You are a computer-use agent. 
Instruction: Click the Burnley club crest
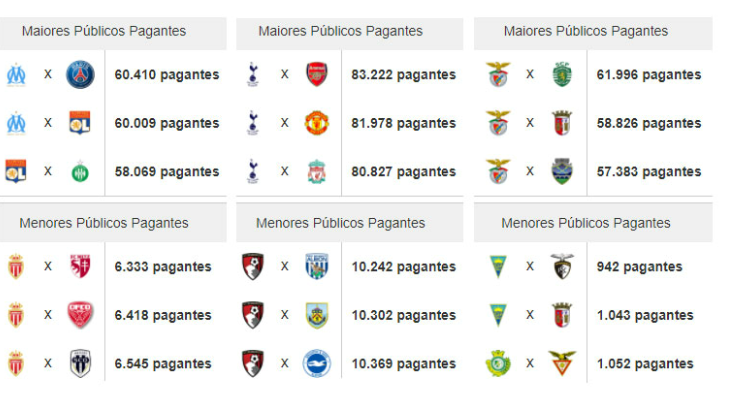[x=317, y=315]
